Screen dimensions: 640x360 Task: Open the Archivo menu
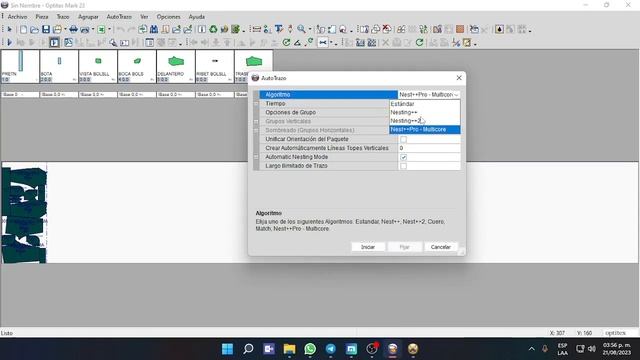point(17,17)
